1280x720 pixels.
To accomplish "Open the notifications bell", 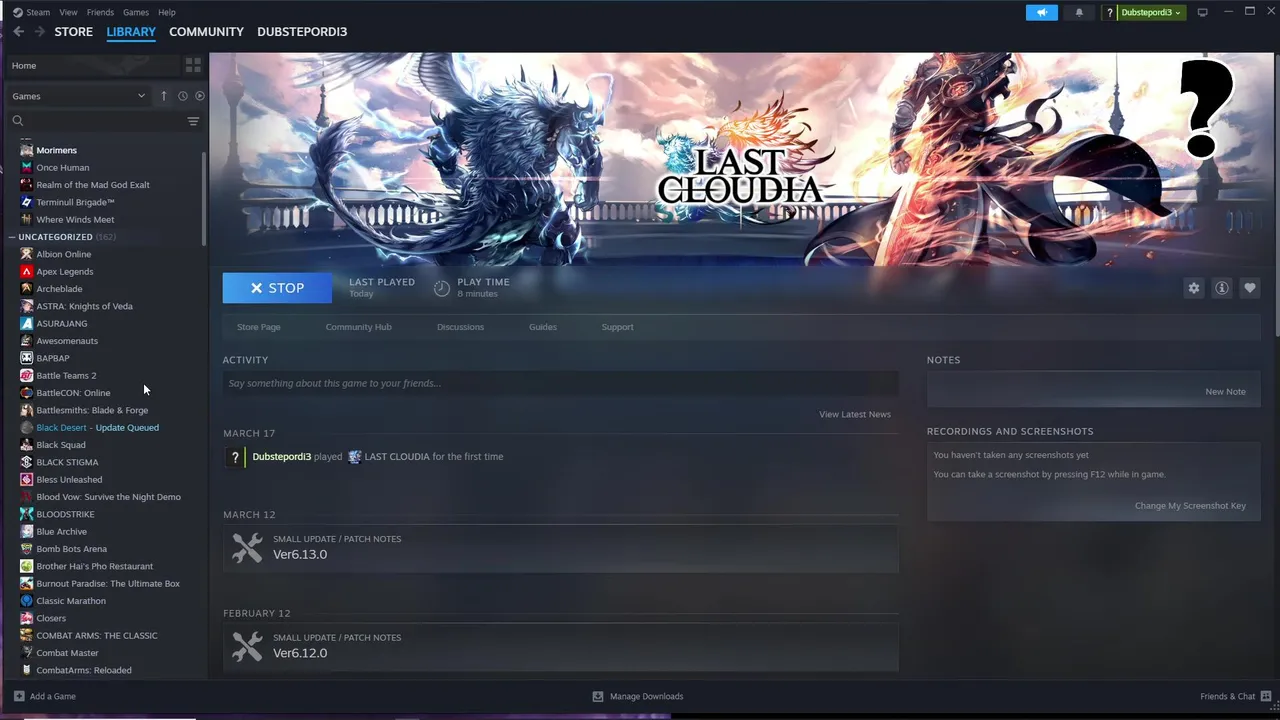I will pos(1079,12).
